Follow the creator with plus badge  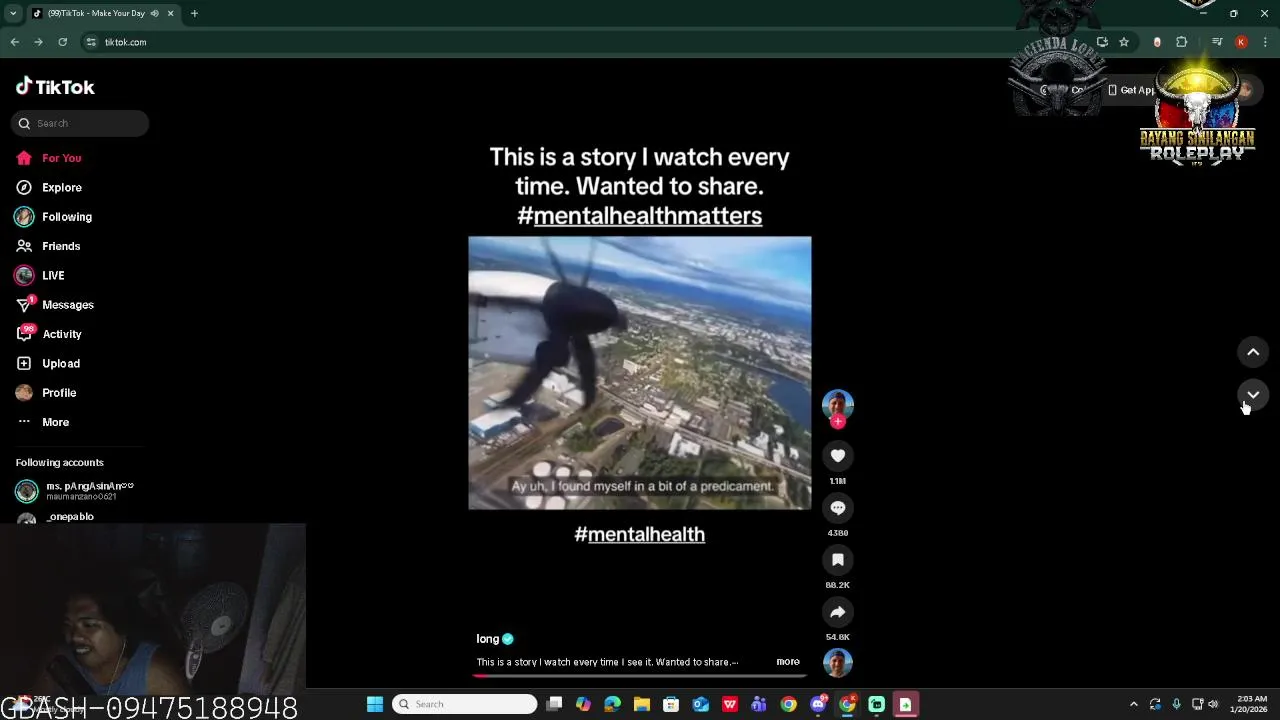[x=838, y=422]
